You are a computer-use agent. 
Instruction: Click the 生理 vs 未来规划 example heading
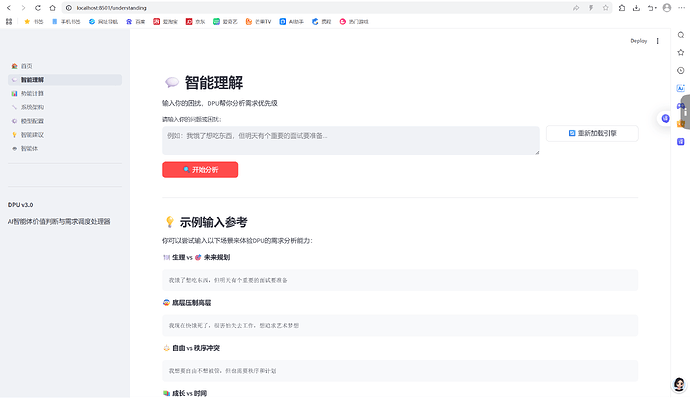tap(196, 257)
